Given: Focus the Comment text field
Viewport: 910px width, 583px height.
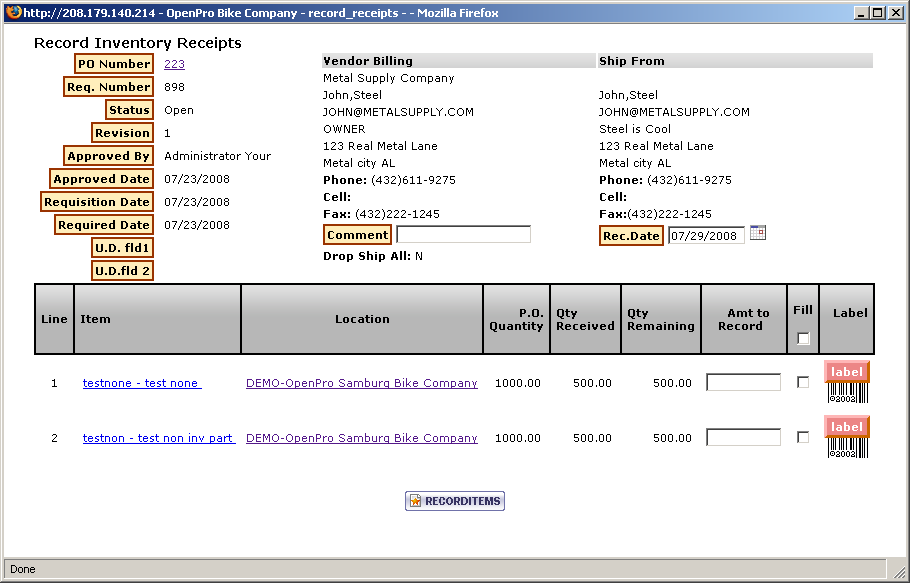Looking at the screenshot, I should pyautogui.click(x=463, y=235).
